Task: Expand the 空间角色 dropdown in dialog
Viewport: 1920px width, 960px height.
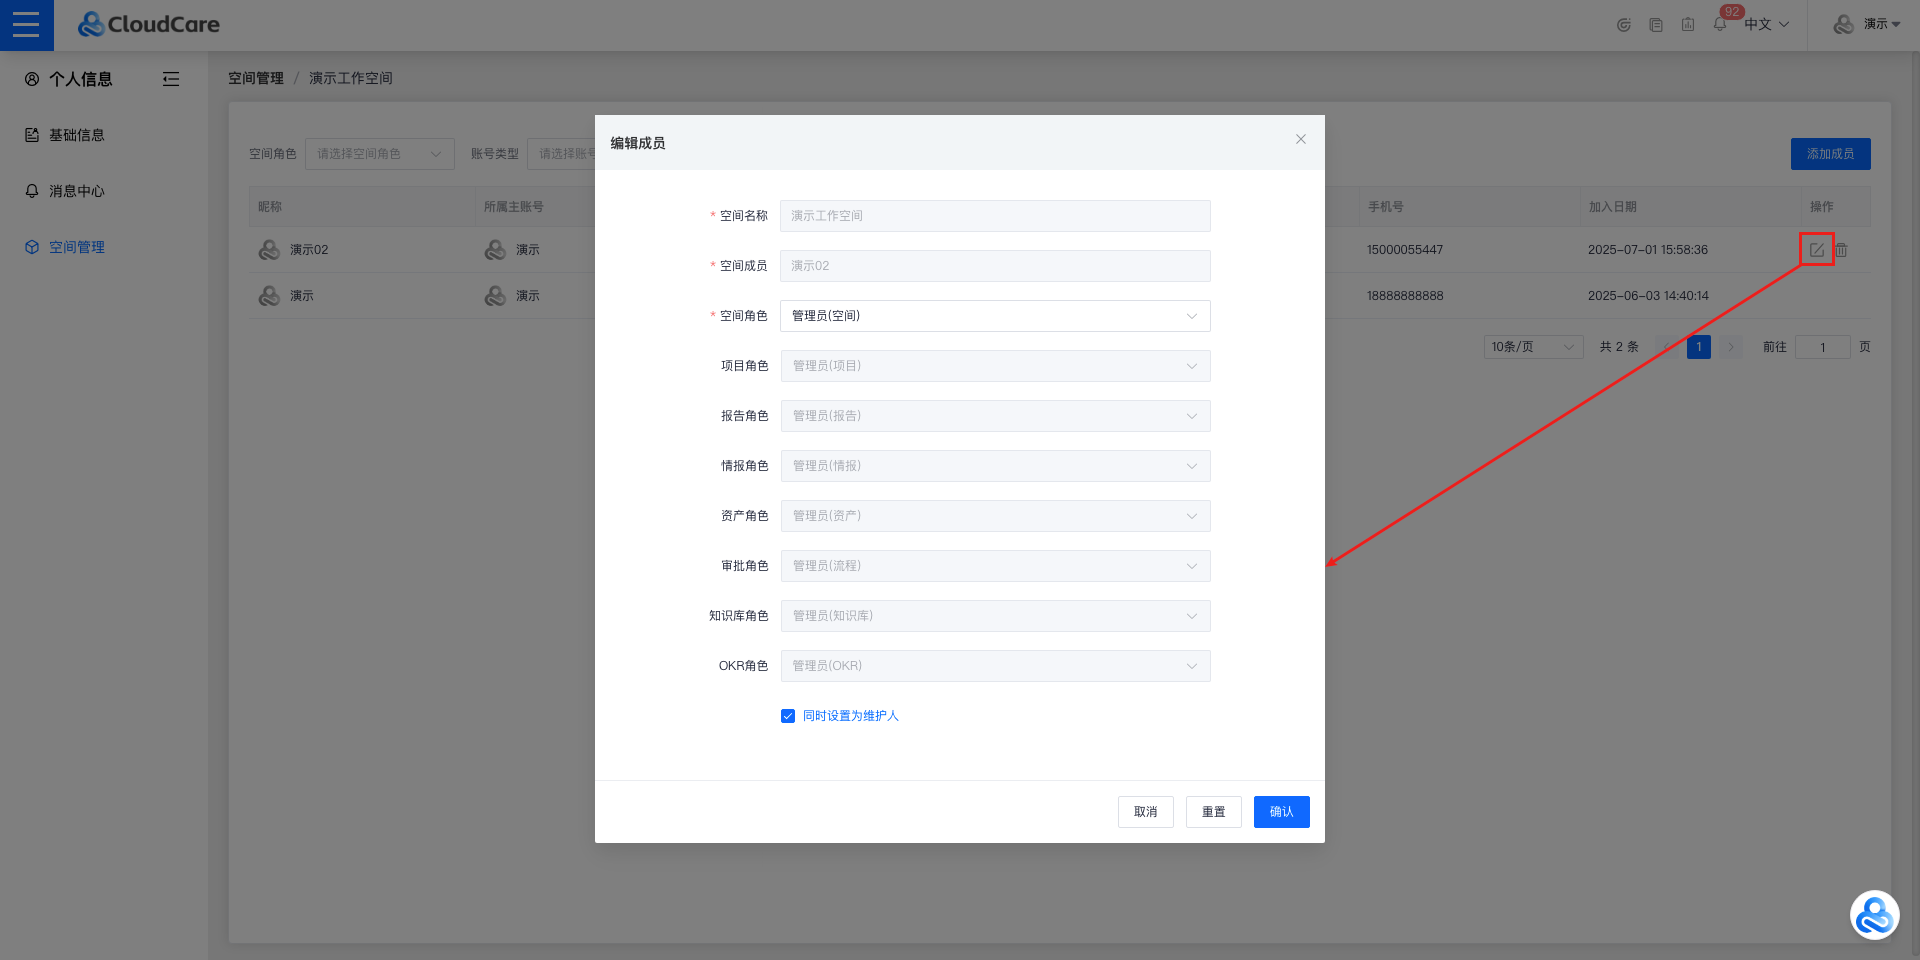Action: point(994,316)
